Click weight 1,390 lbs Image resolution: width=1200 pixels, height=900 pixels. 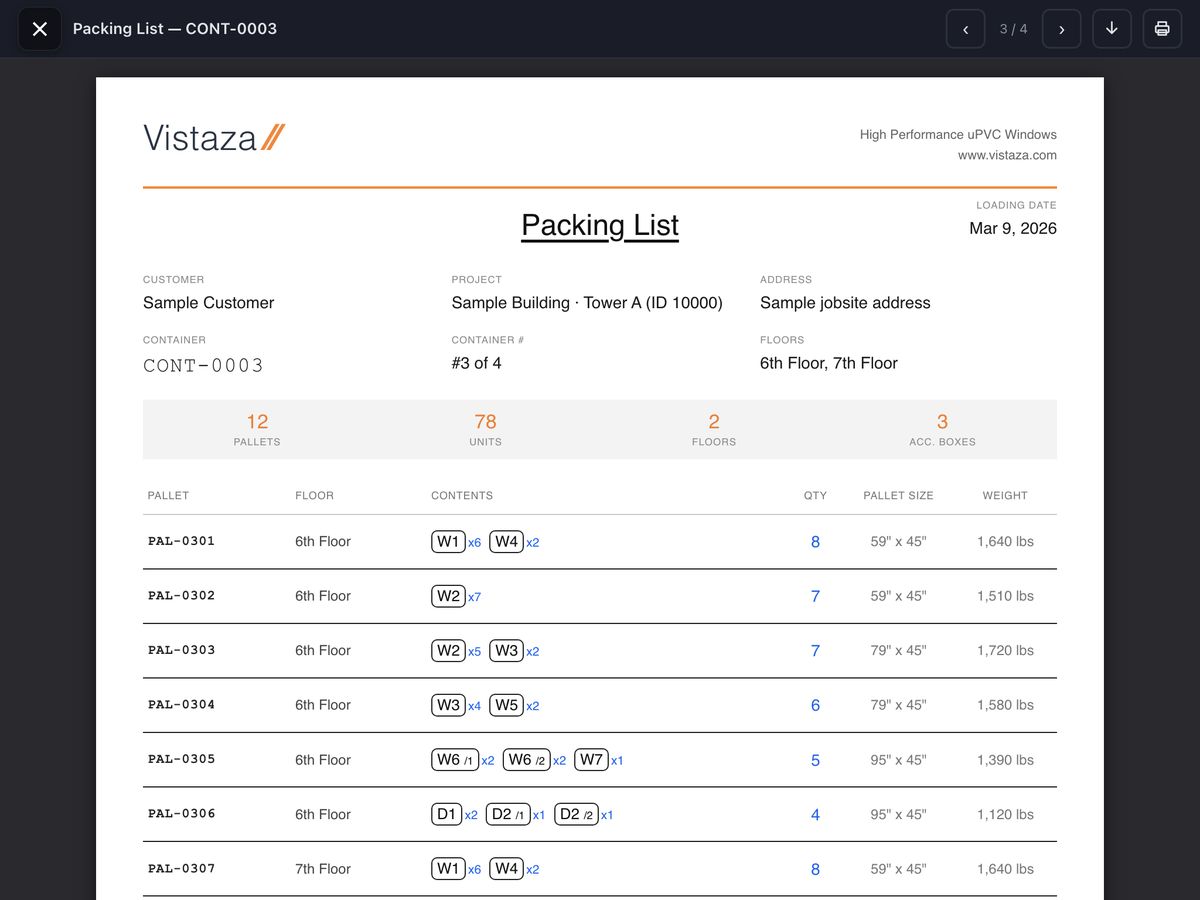click(x=1005, y=760)
